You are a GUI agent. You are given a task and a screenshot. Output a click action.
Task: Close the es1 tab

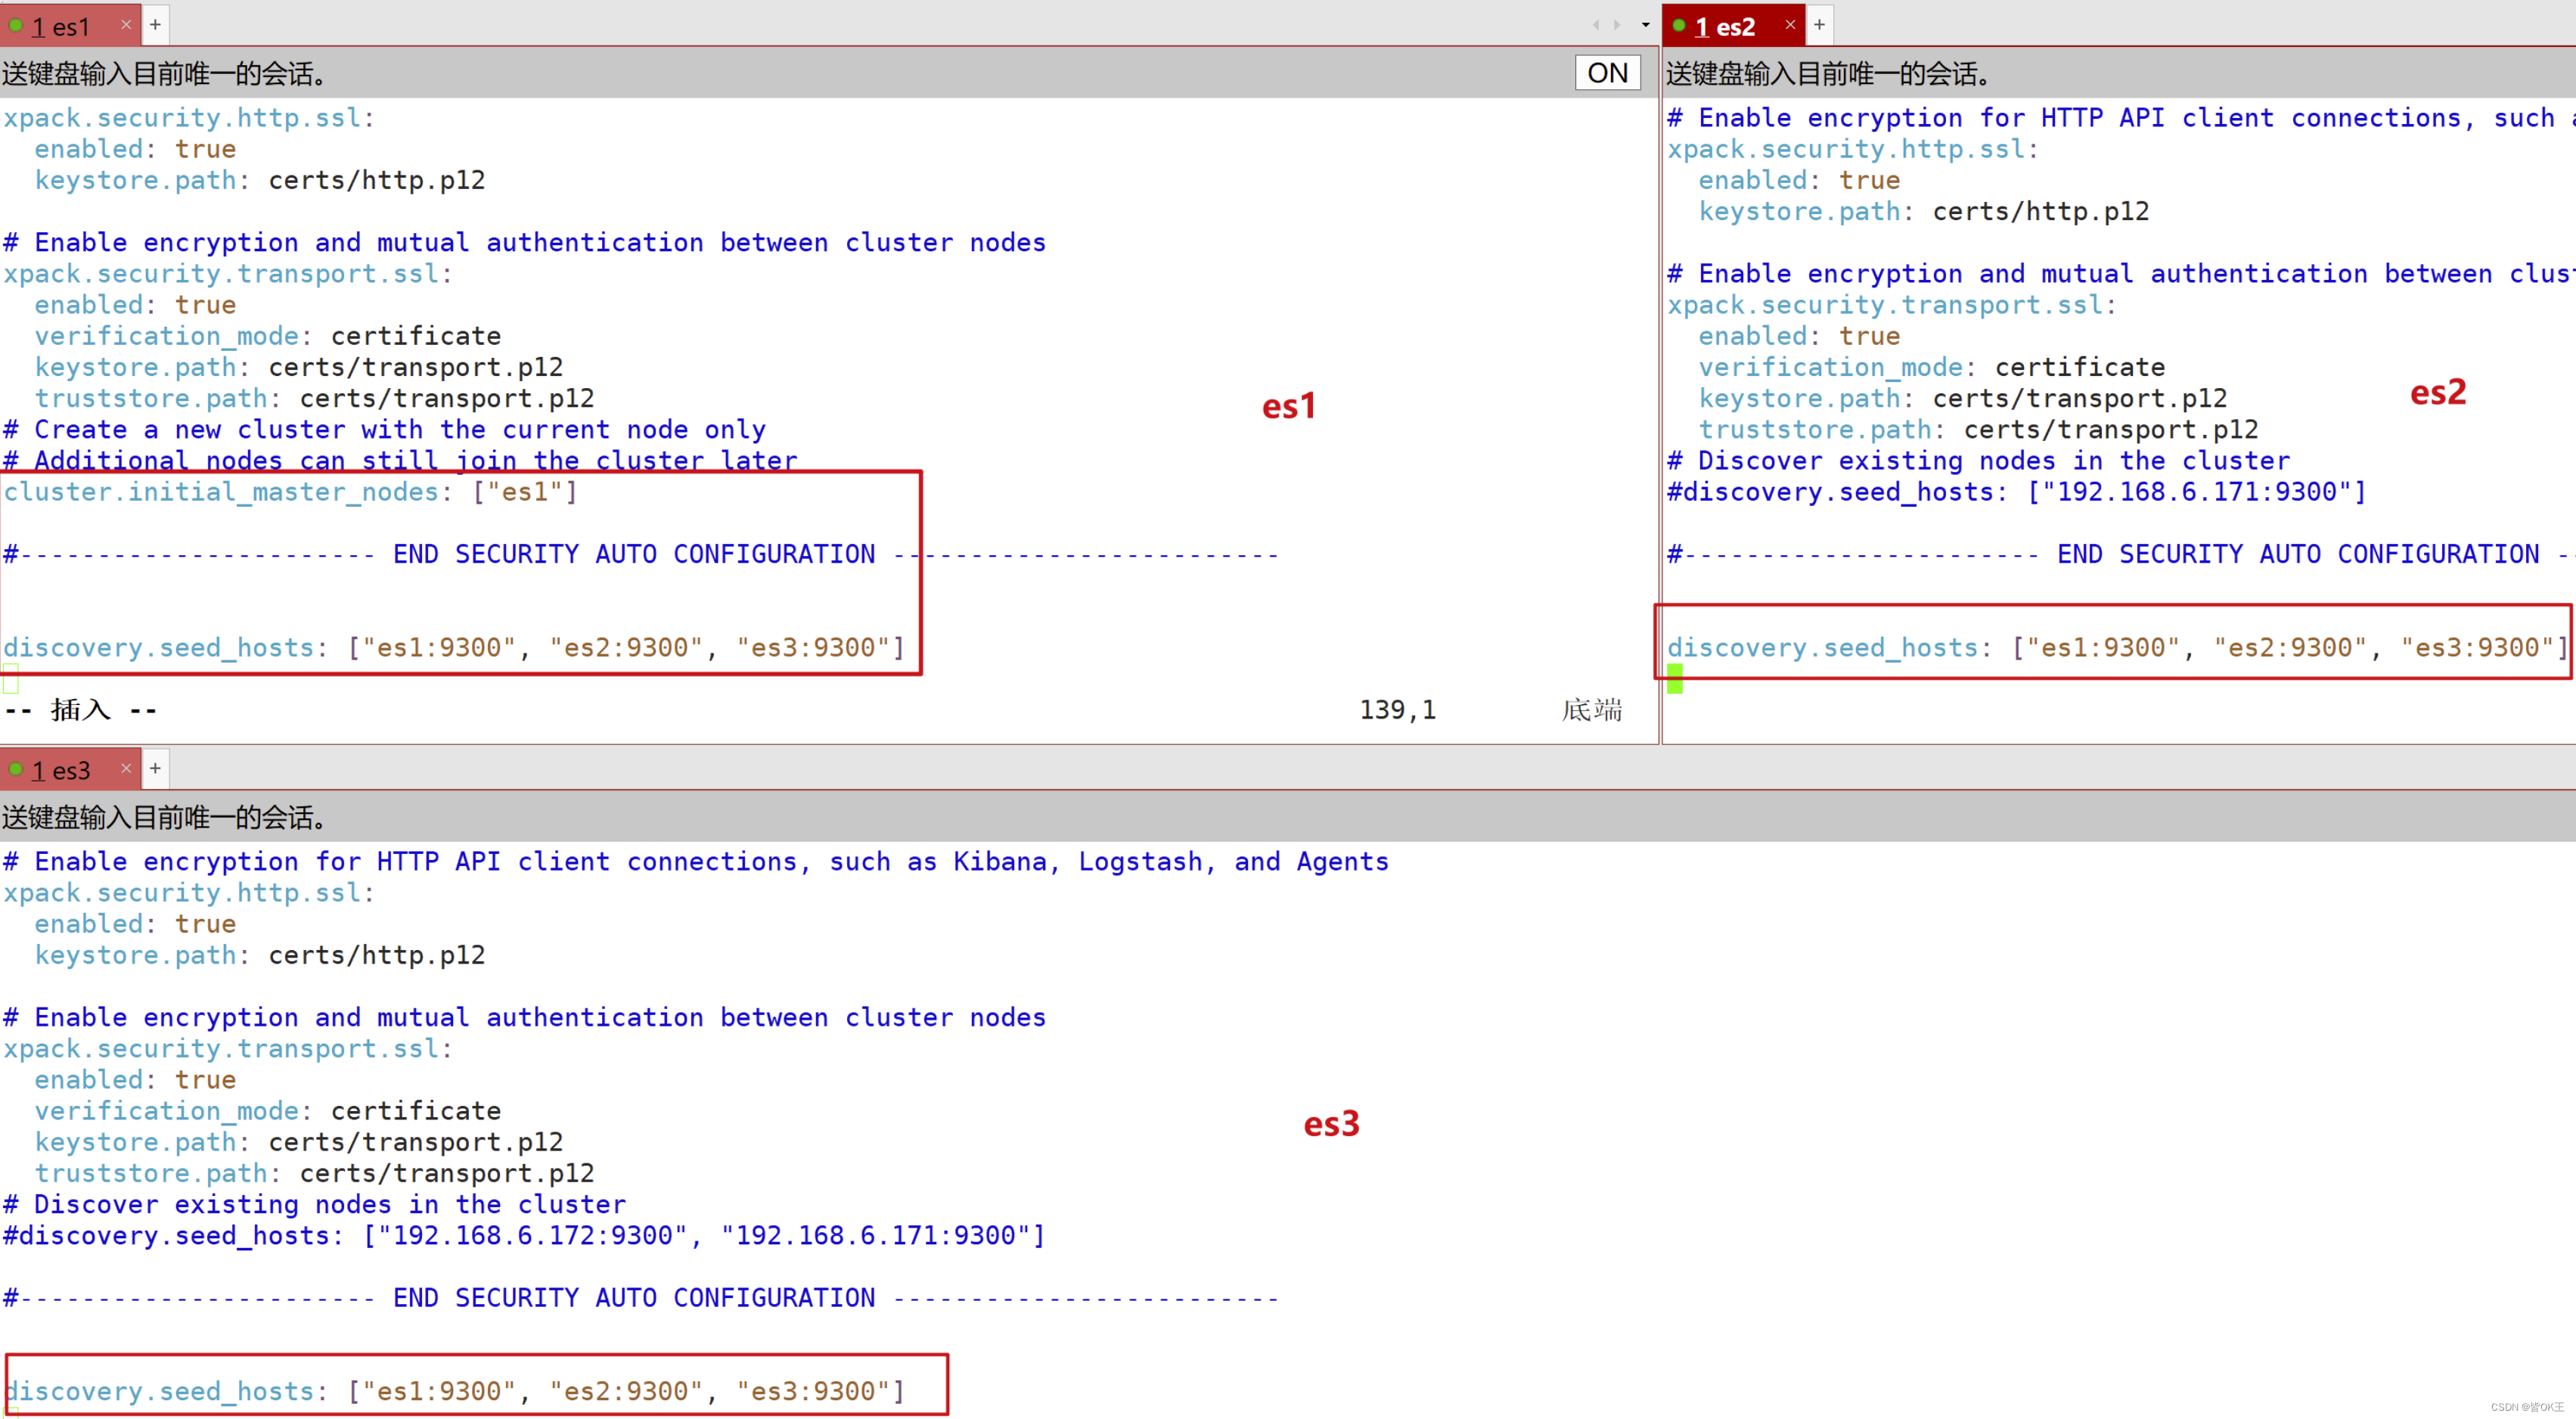pyautogui.click(x=126, y=25)
